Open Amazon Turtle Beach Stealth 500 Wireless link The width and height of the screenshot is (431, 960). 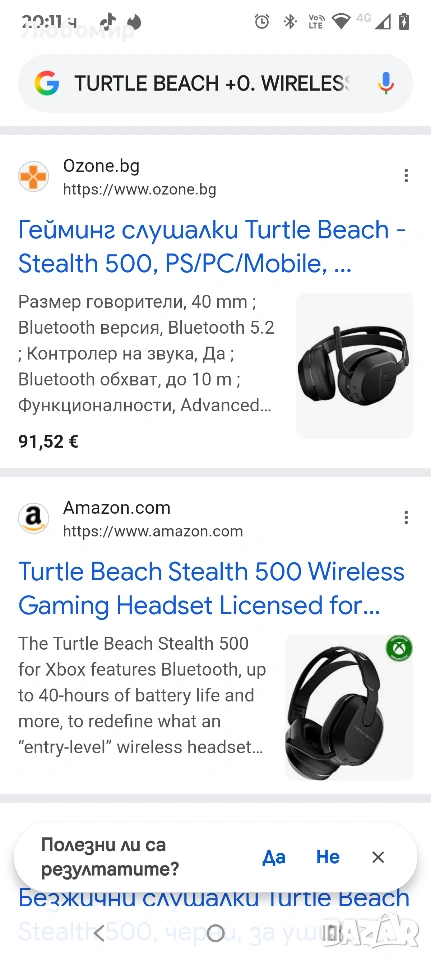[x=211, y=588]
